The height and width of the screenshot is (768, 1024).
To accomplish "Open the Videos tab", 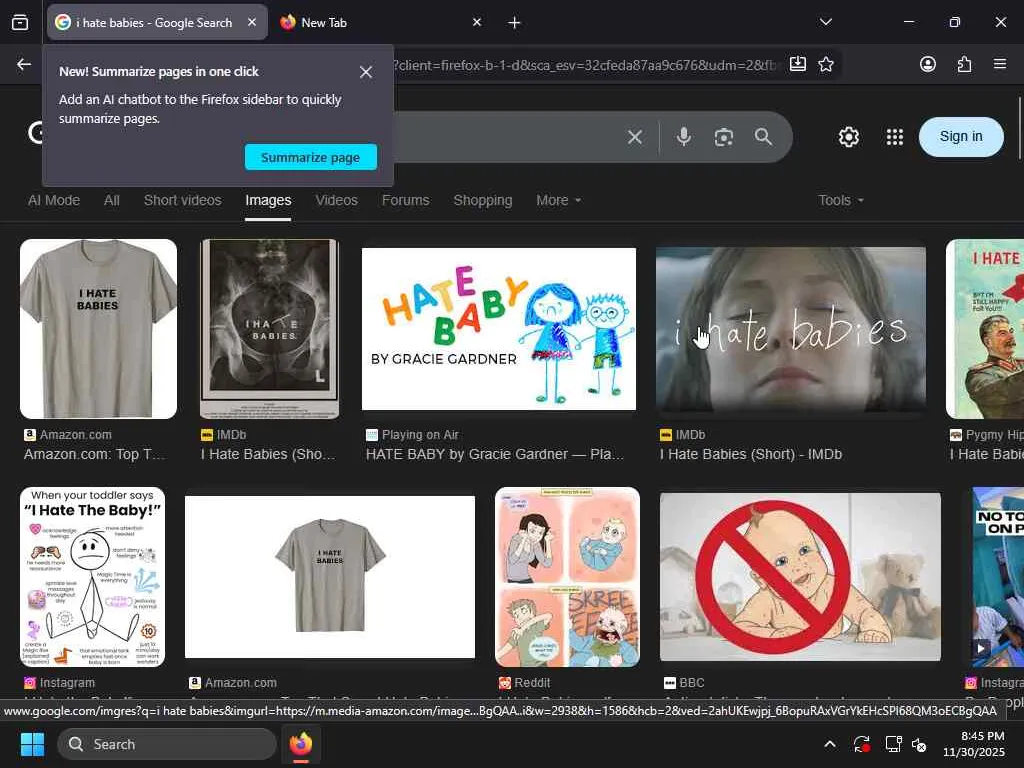I will [336, 200].
